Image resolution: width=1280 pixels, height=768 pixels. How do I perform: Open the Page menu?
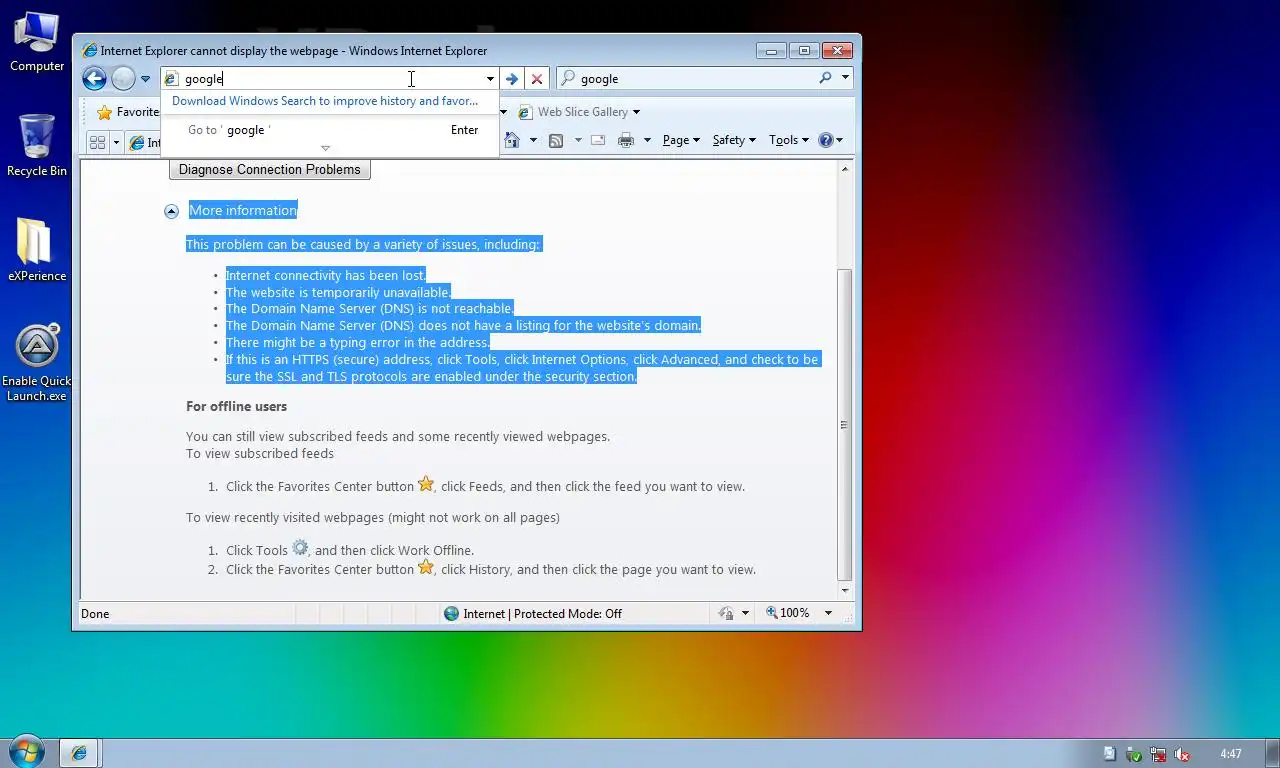tap(681, 140)
